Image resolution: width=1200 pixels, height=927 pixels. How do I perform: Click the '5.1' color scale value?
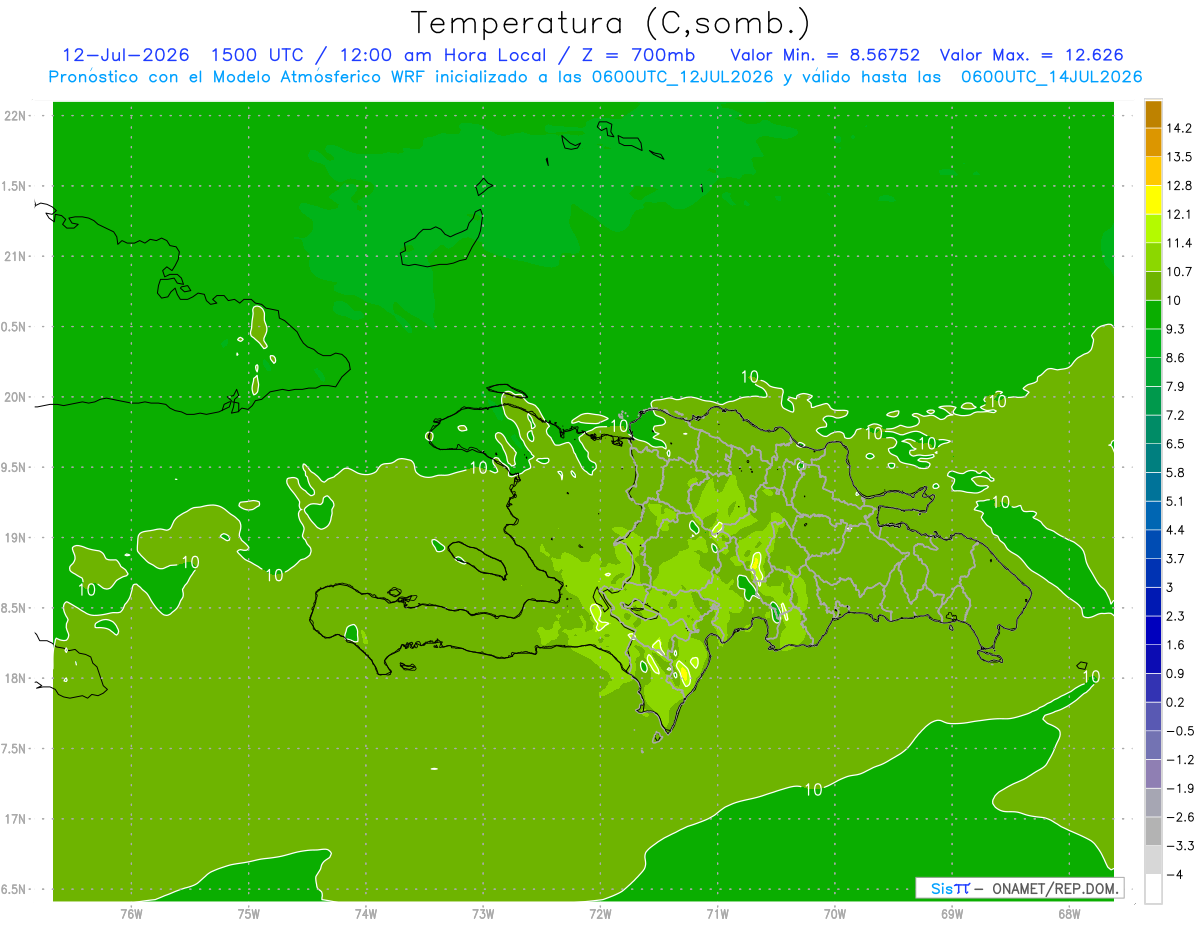pos(1177,501)
